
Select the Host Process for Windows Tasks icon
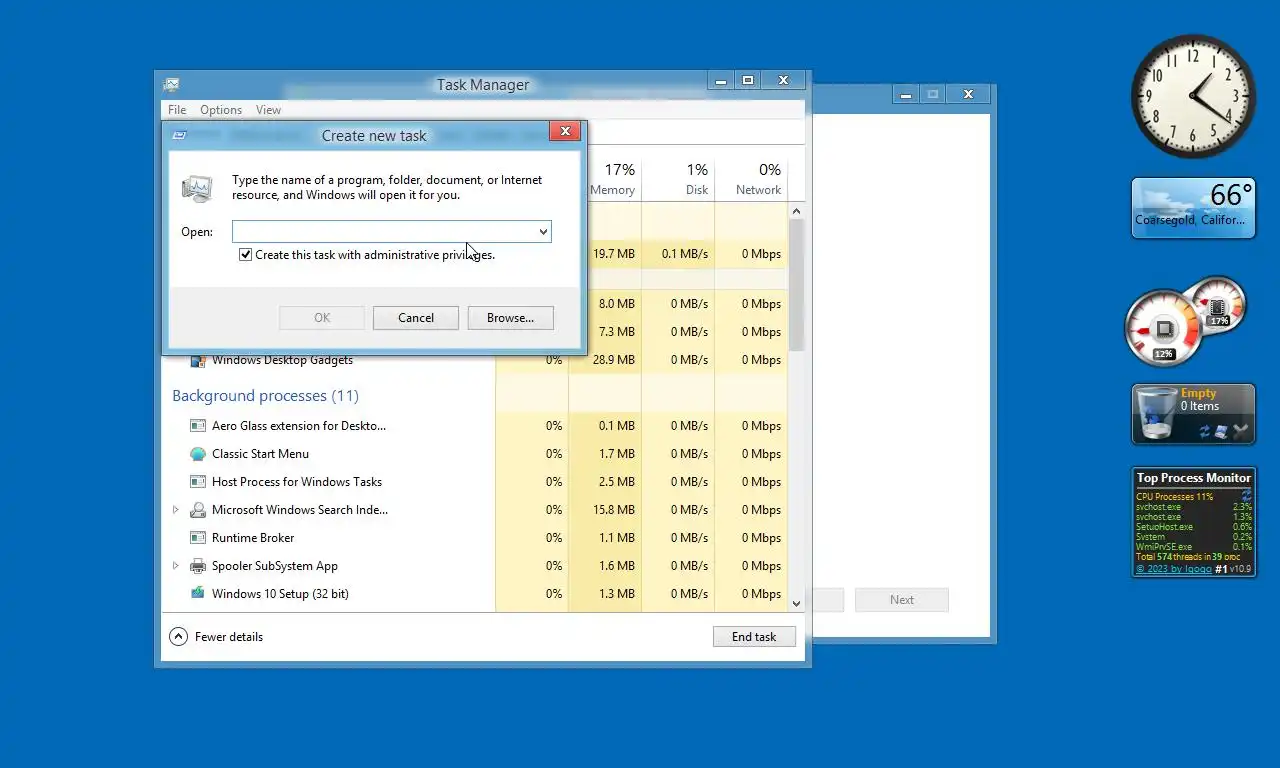pos(198,482)
